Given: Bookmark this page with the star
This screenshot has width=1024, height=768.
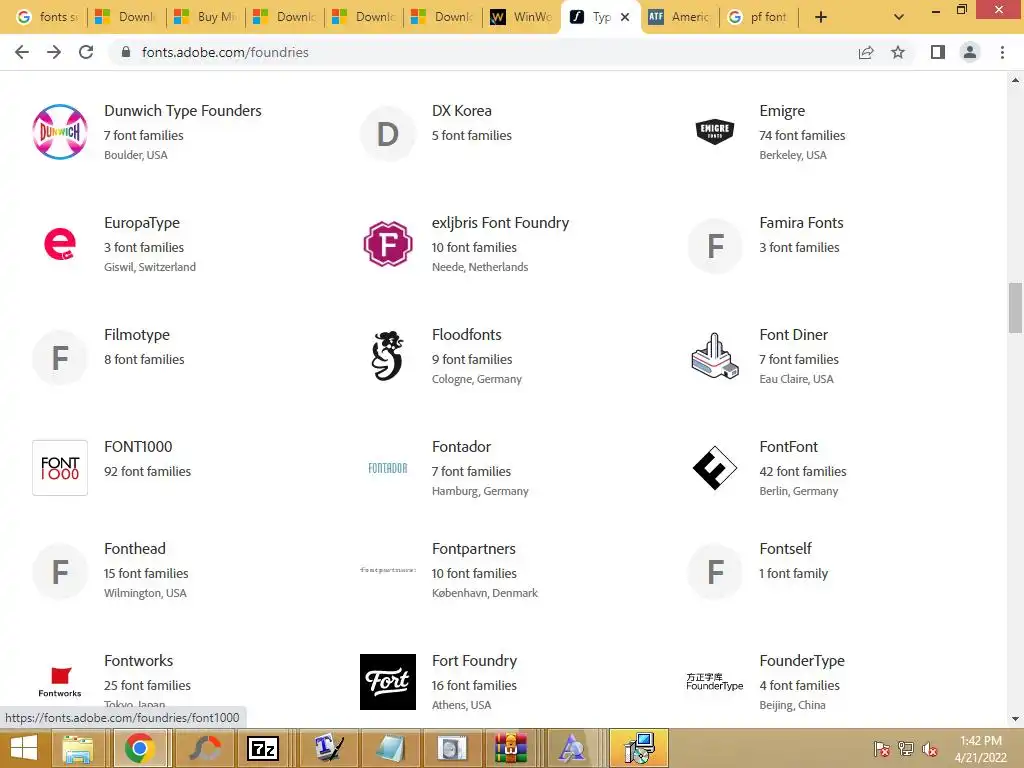Looking at the screenshot, I should [898, 52].
